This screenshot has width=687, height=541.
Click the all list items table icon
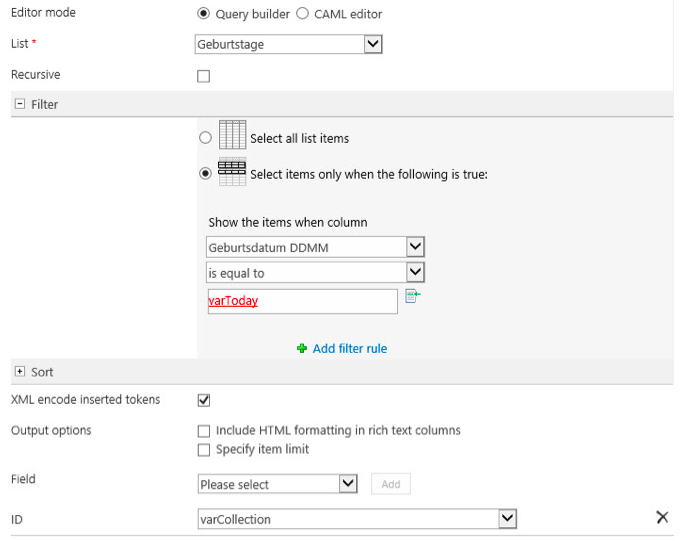click(232, 135)
